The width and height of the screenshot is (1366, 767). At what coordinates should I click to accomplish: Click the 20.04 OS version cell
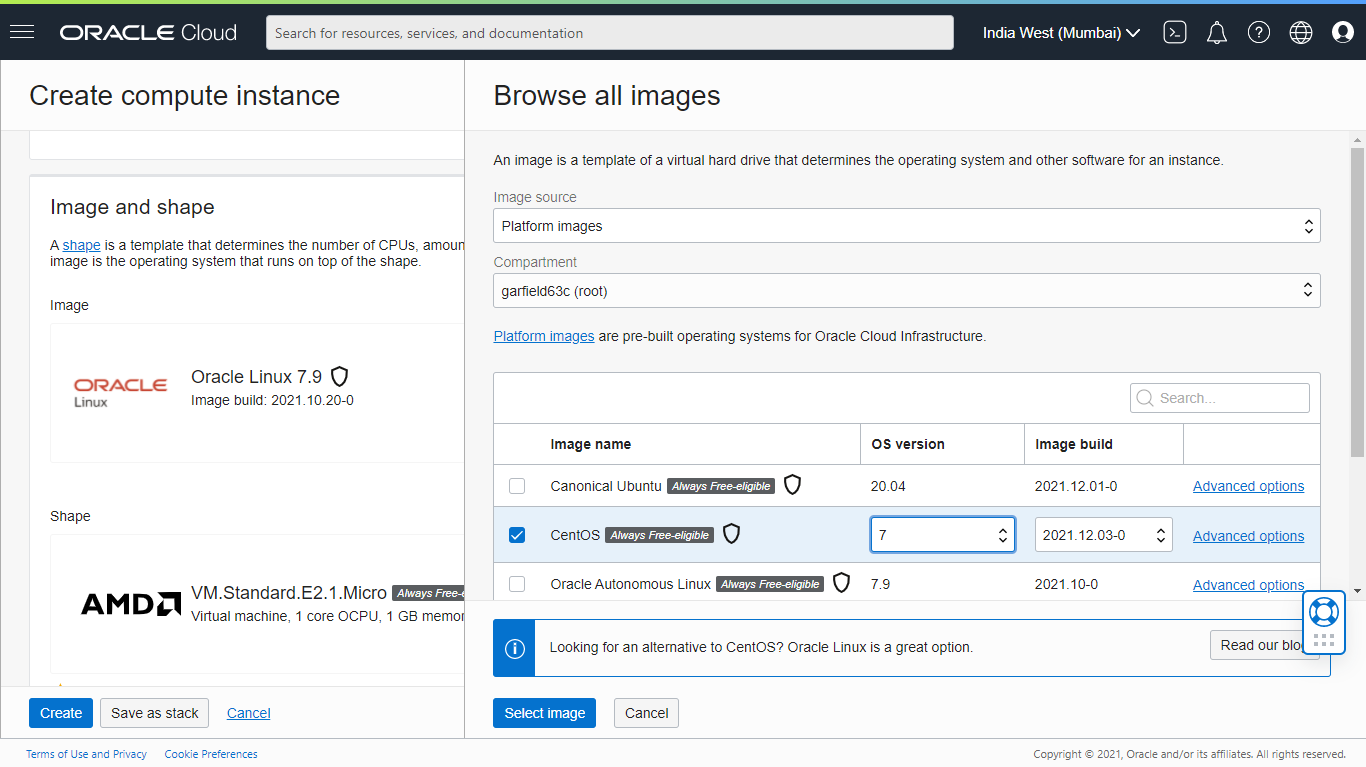click(888, 486)
